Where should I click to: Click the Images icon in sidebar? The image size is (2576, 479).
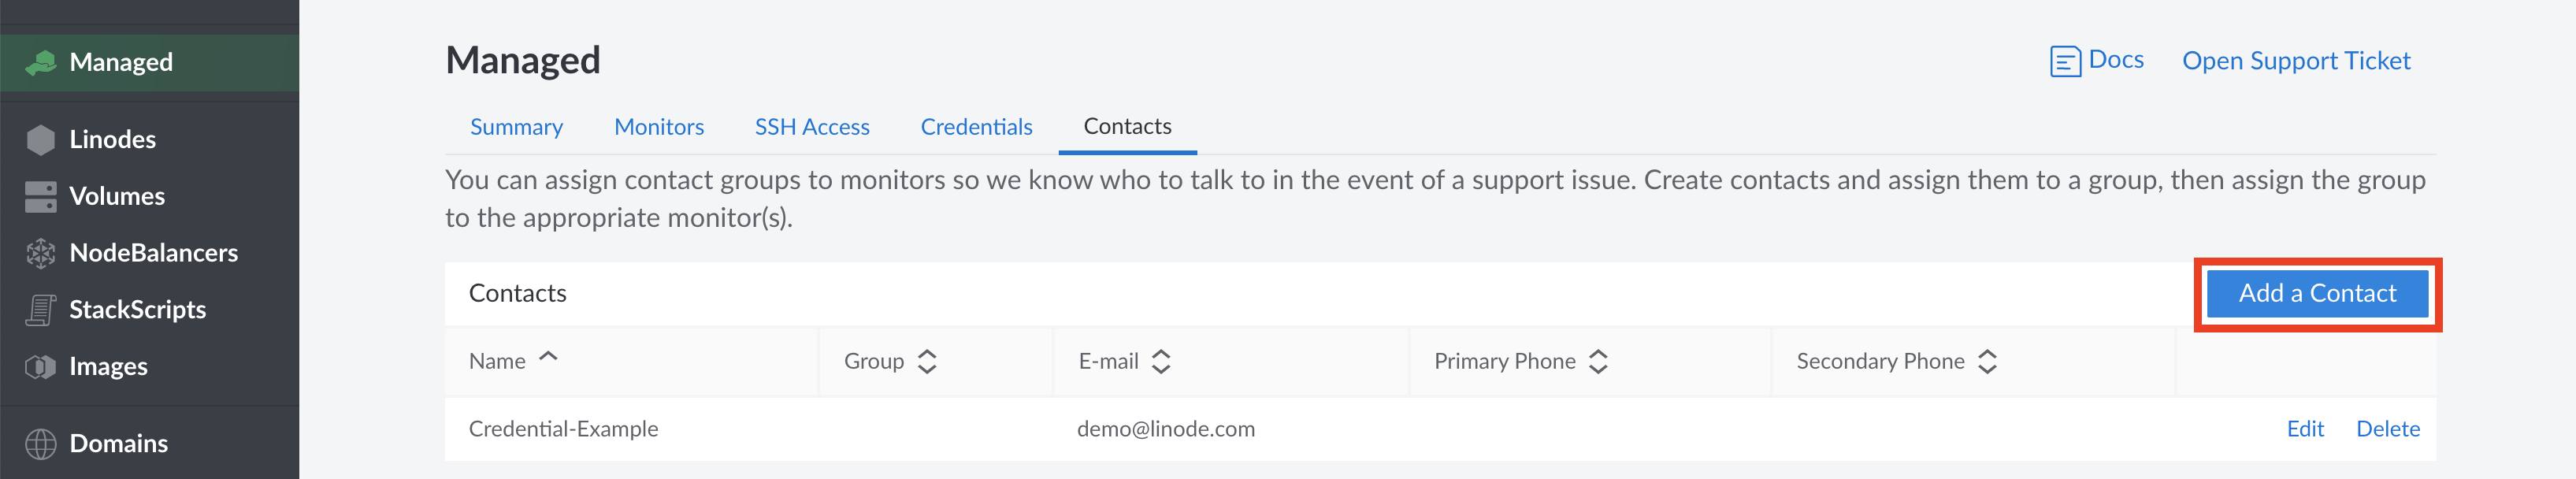[39, 366]
